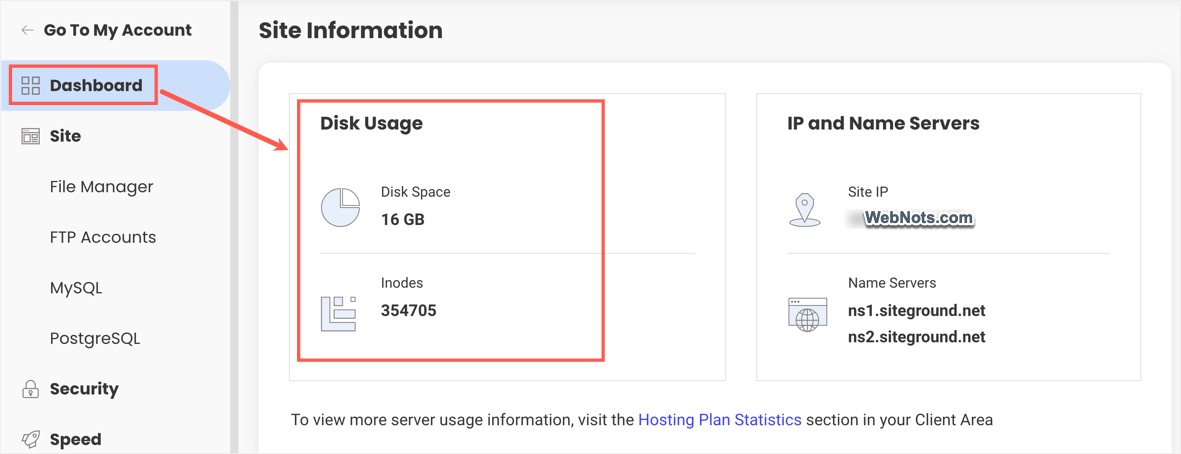Click the Name Servers globe icon

806,314
